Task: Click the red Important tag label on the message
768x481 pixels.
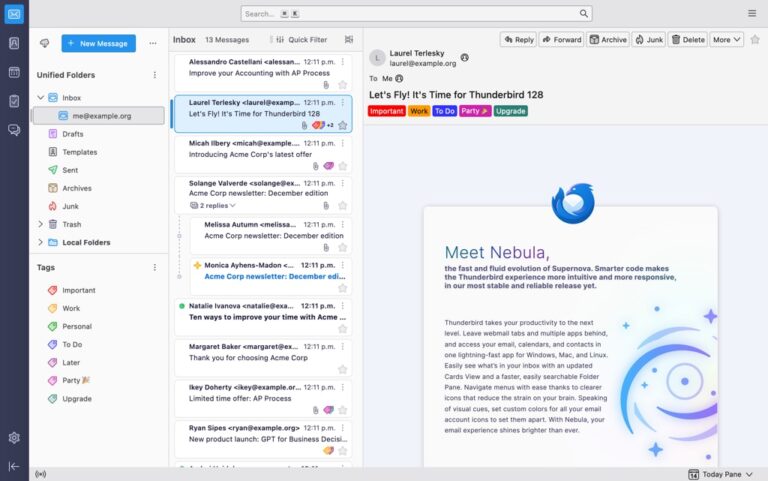Action: pyautogui.click(x=386, y=111)
